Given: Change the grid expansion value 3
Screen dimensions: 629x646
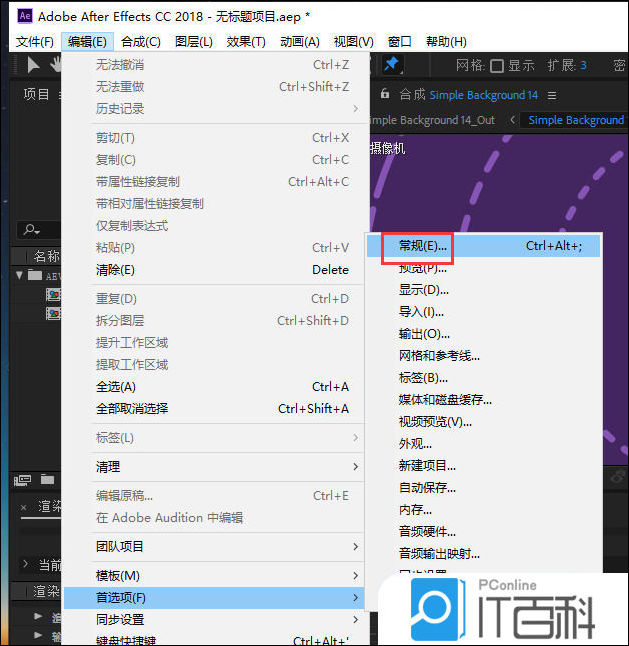Looking at the screenshot, I should [x=583, y=65].
